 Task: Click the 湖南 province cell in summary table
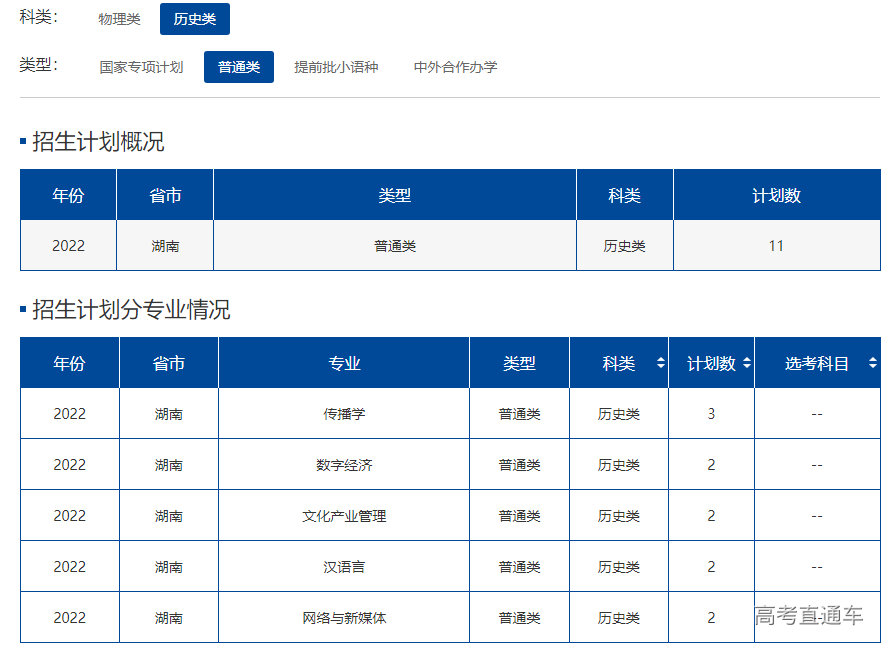(165, 245)
